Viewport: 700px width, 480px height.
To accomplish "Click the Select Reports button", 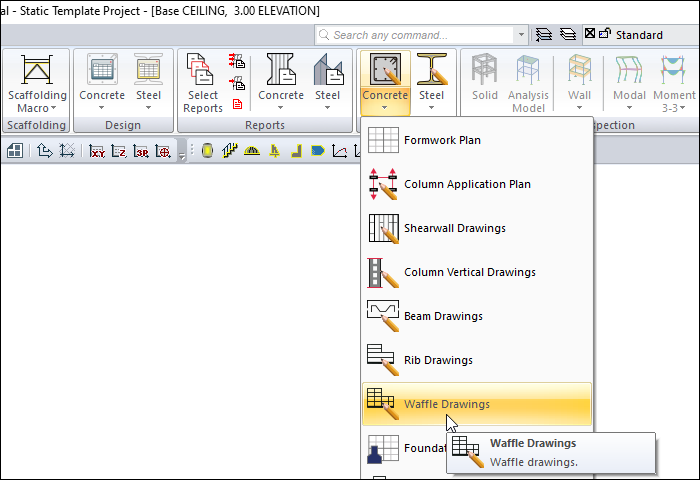I will point(203,83).
